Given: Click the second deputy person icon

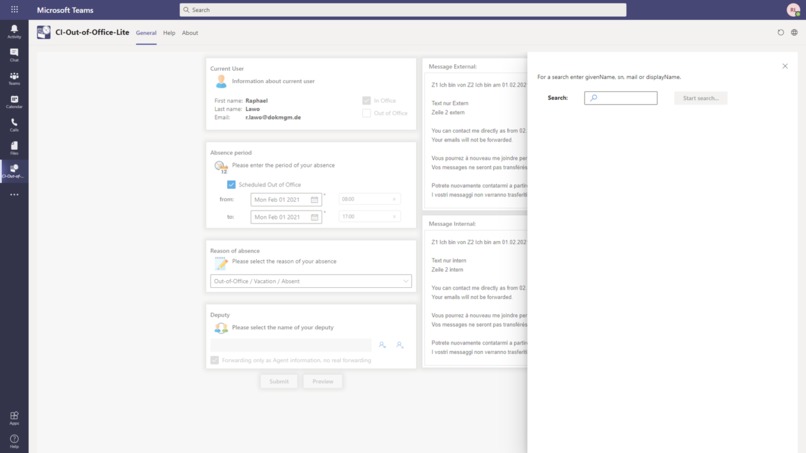Looking at the screenshot, I should click(x=400, y=345).
